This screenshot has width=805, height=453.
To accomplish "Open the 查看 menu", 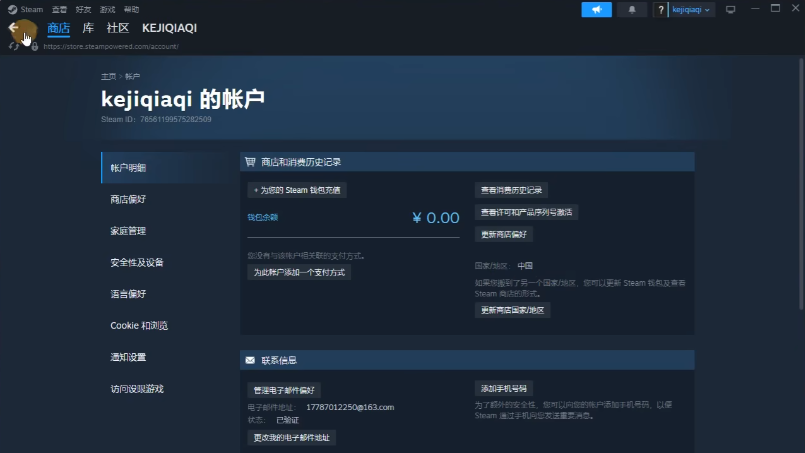I will (x=60, y=9).
